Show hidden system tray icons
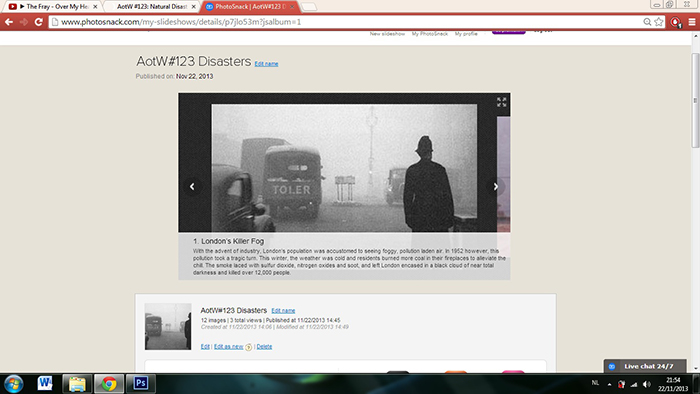The height and width of the screenshot is (394, 700). 609,384
